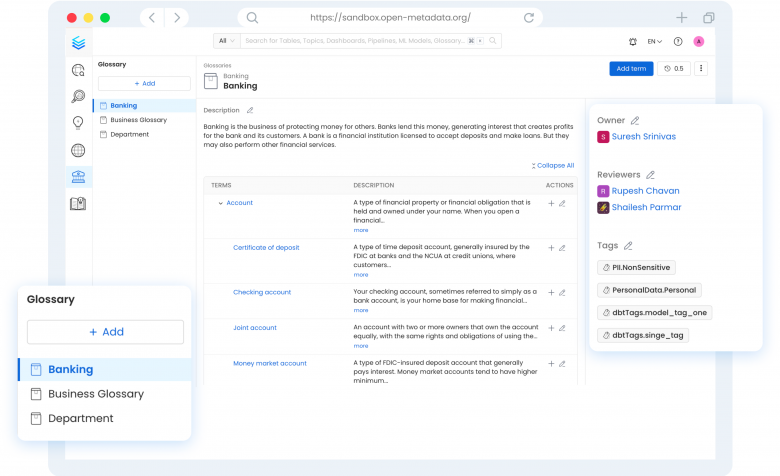Screen dimensions: 780x476
Task: Click Collapse All in terms table
Action: pyautogui.click(x=553, y=166)
